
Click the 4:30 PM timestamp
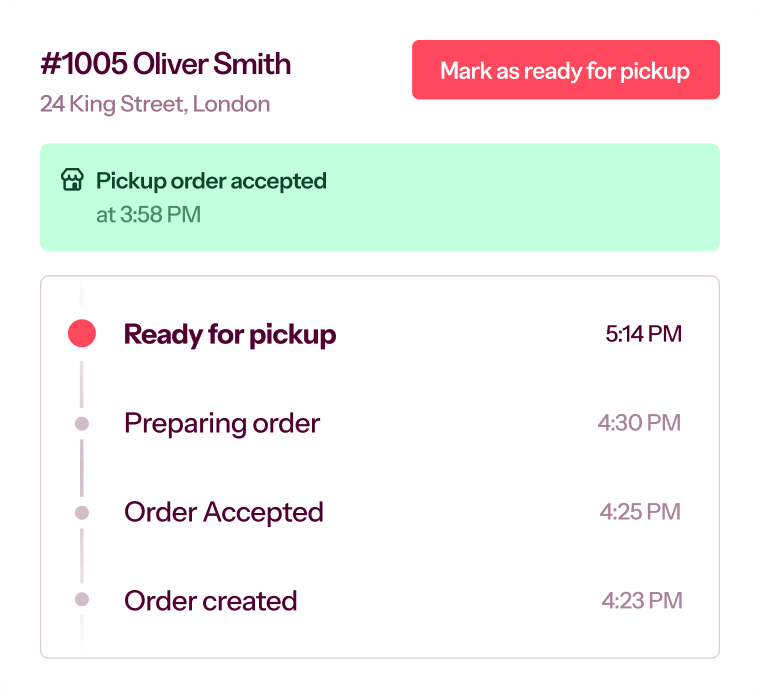639,423
